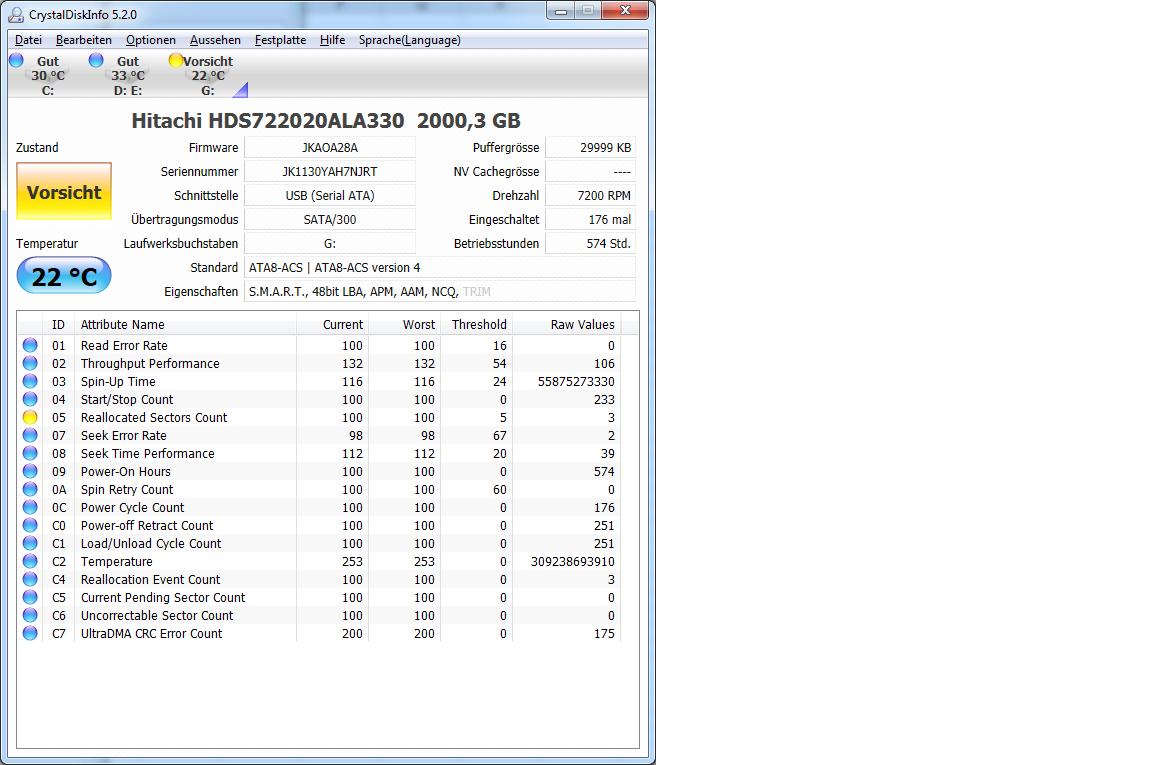Select the Reallocated Sectors Count row text
The height and width of the screenshot is (765, 1152).
click(x=154, y=417)
